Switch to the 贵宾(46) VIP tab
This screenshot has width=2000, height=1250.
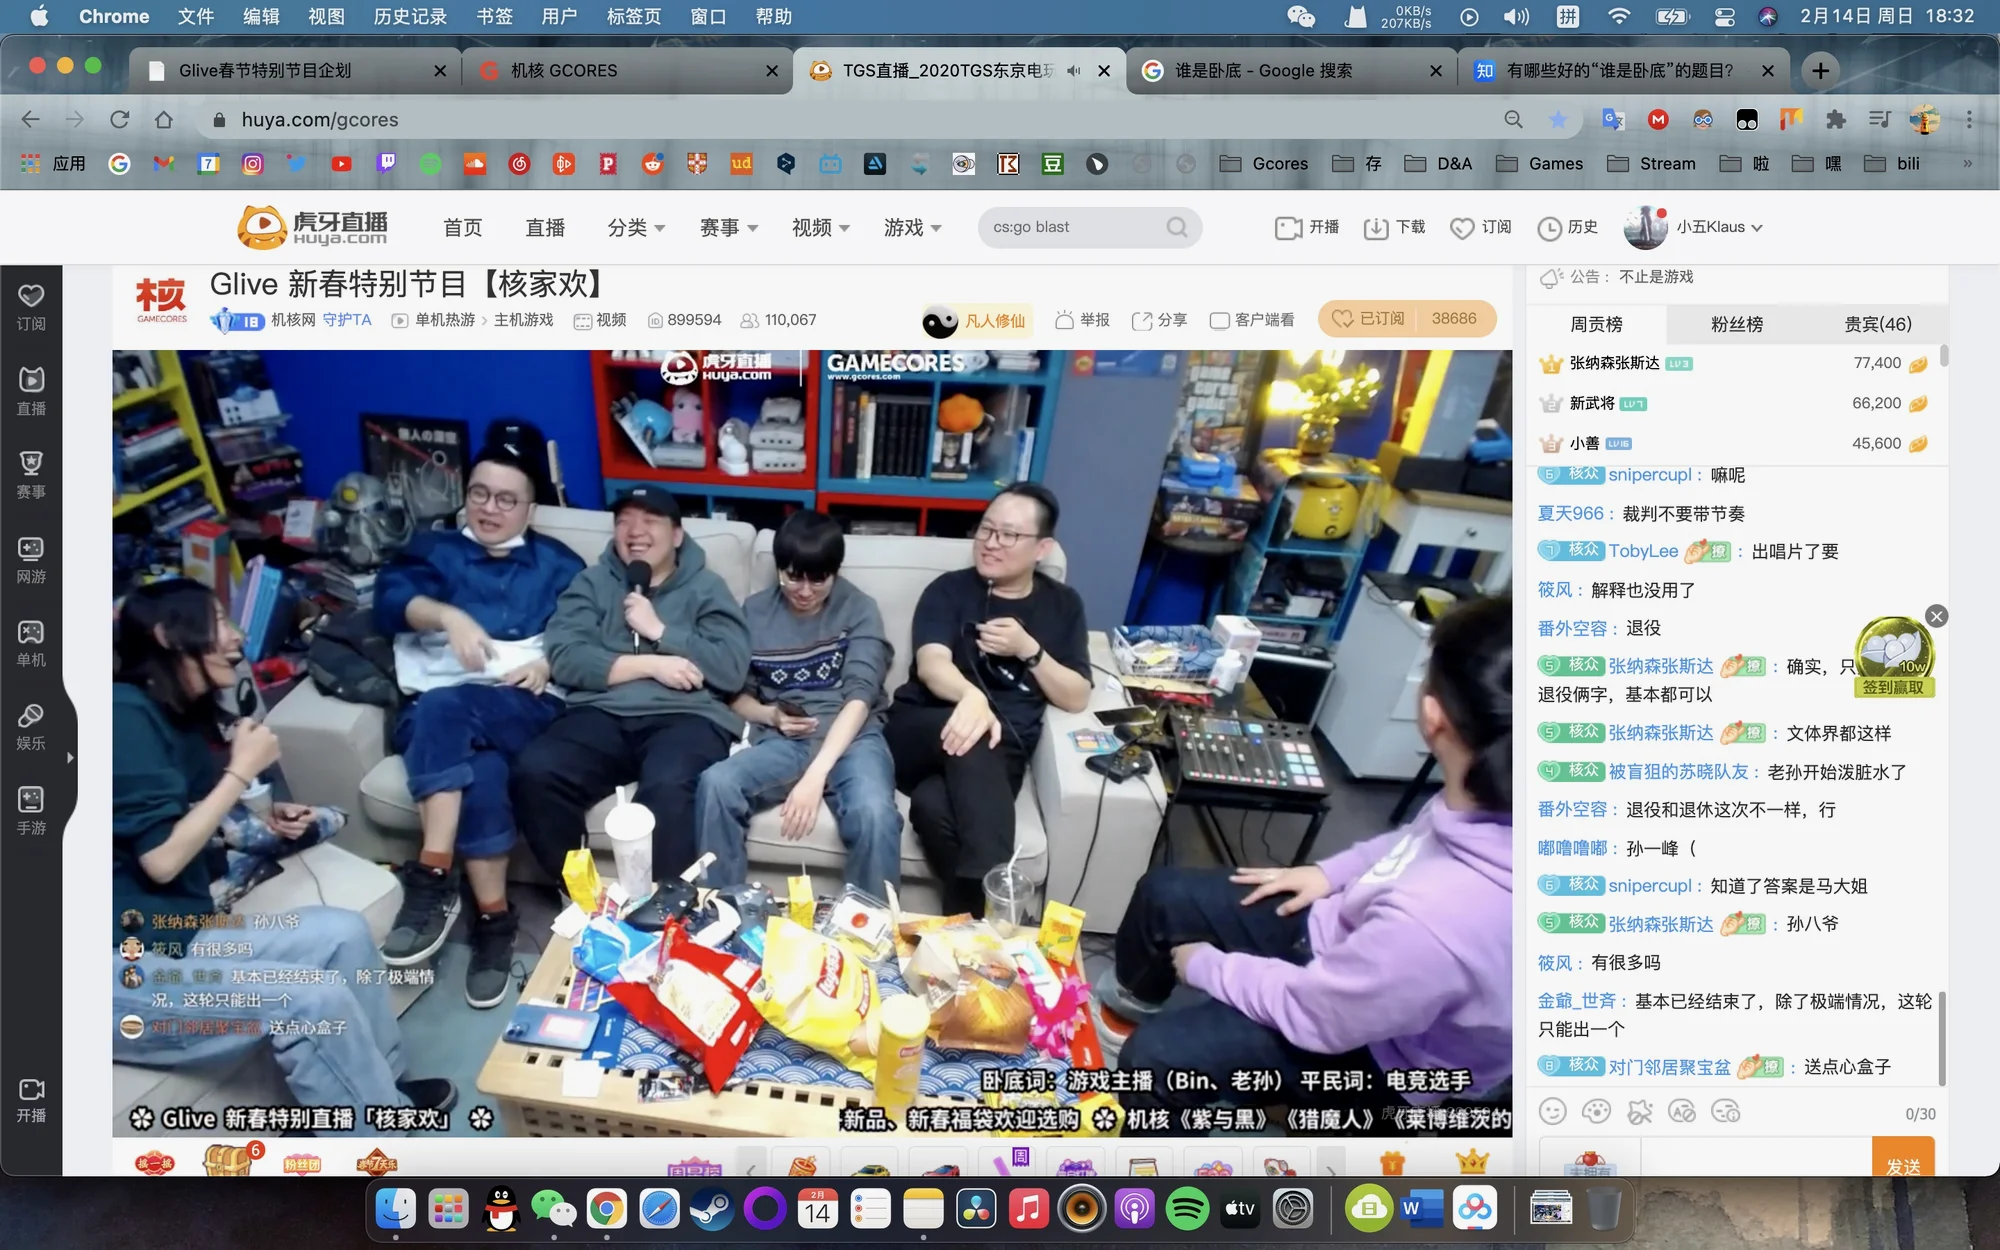click(x=1878, y=324)
